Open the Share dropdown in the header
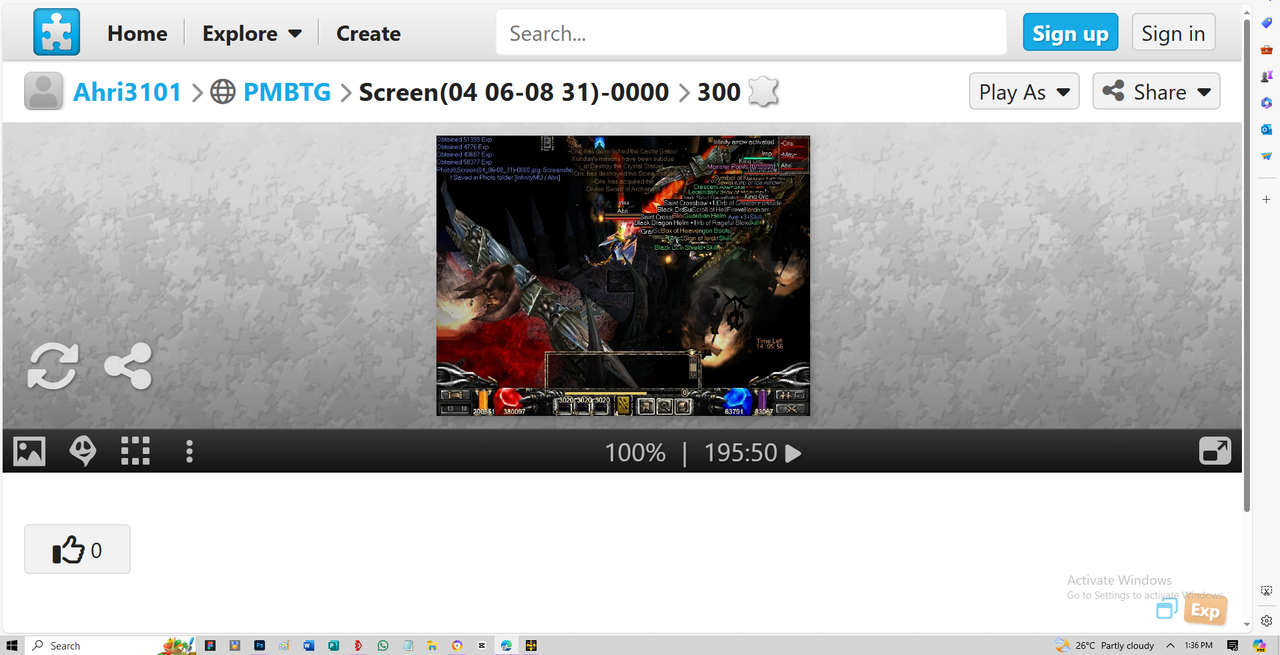This screenshot has width=1280, height=655. [x=1156, y=92]
